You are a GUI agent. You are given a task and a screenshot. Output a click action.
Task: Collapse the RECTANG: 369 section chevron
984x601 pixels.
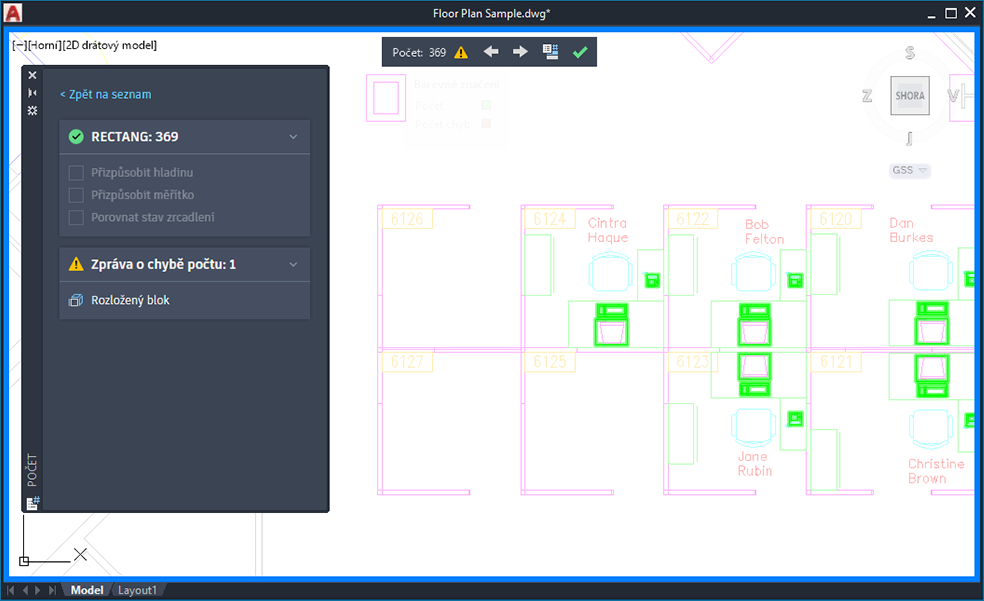293,137
